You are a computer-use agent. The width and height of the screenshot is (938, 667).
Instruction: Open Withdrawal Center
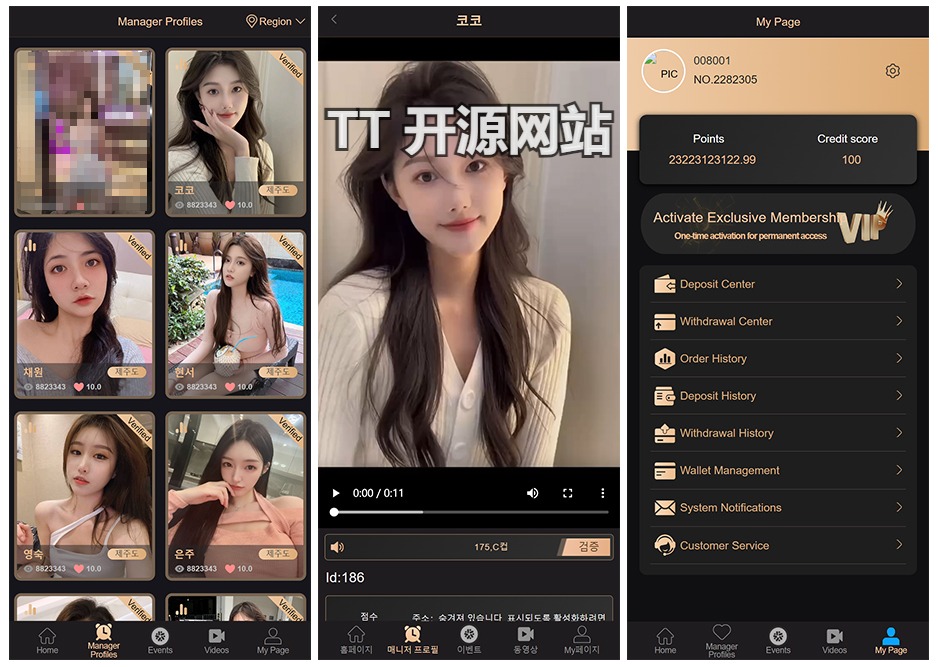pos(778,321)
